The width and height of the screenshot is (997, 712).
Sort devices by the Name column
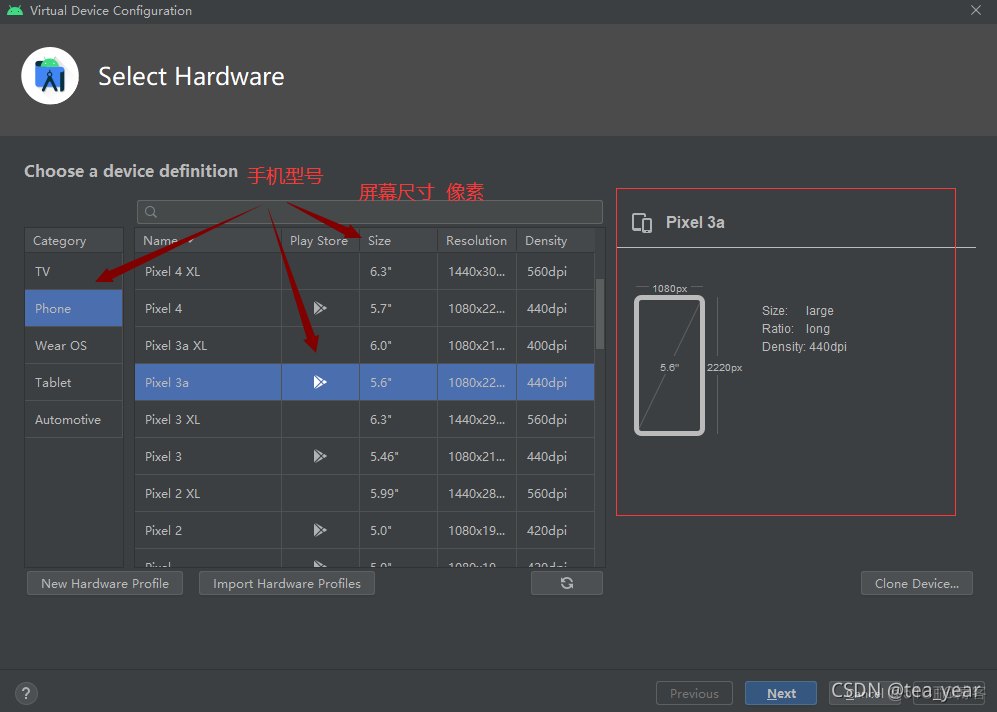pos(158,240)
